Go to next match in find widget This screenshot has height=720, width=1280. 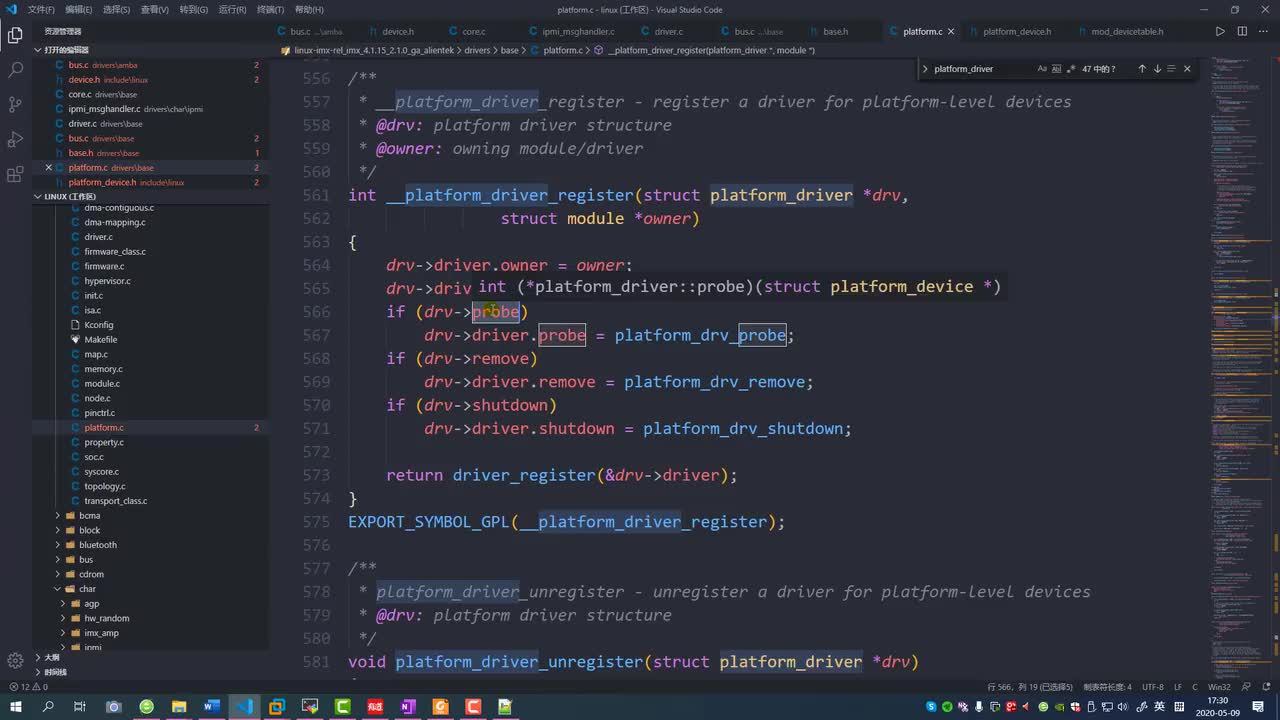(x=1157, y=69)
